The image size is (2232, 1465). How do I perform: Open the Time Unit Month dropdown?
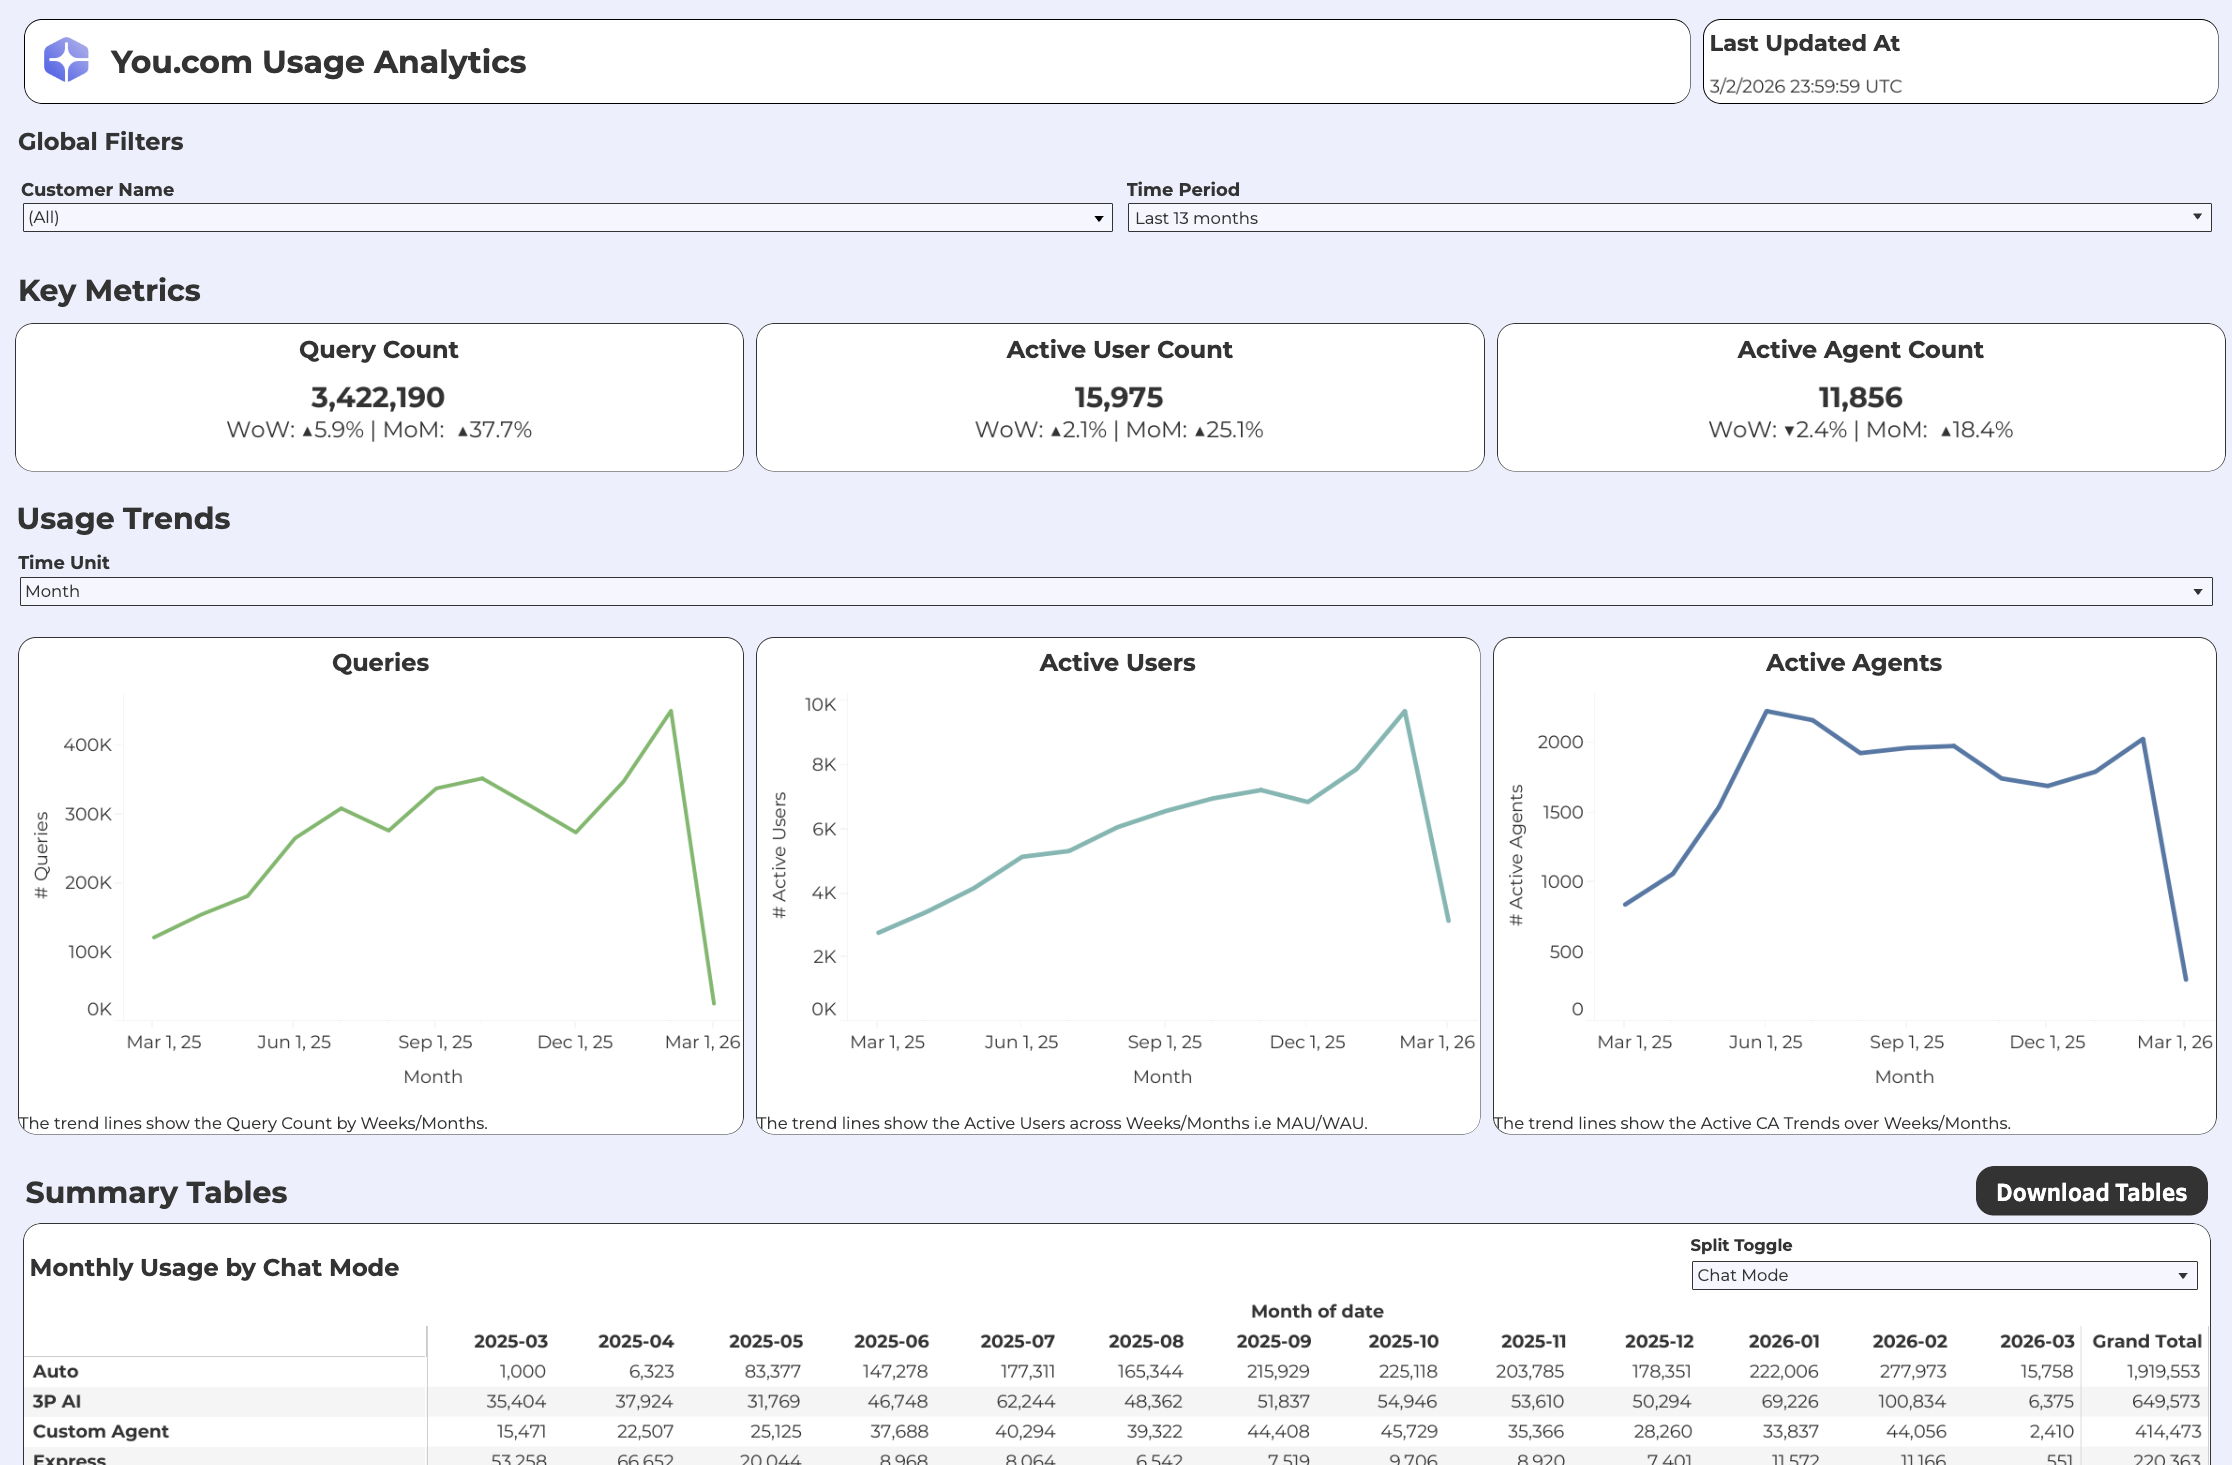pos(1116,591)
